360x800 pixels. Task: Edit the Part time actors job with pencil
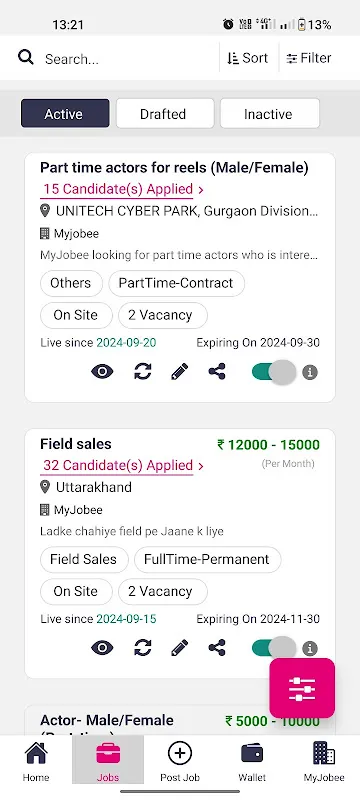click(179, 372)
